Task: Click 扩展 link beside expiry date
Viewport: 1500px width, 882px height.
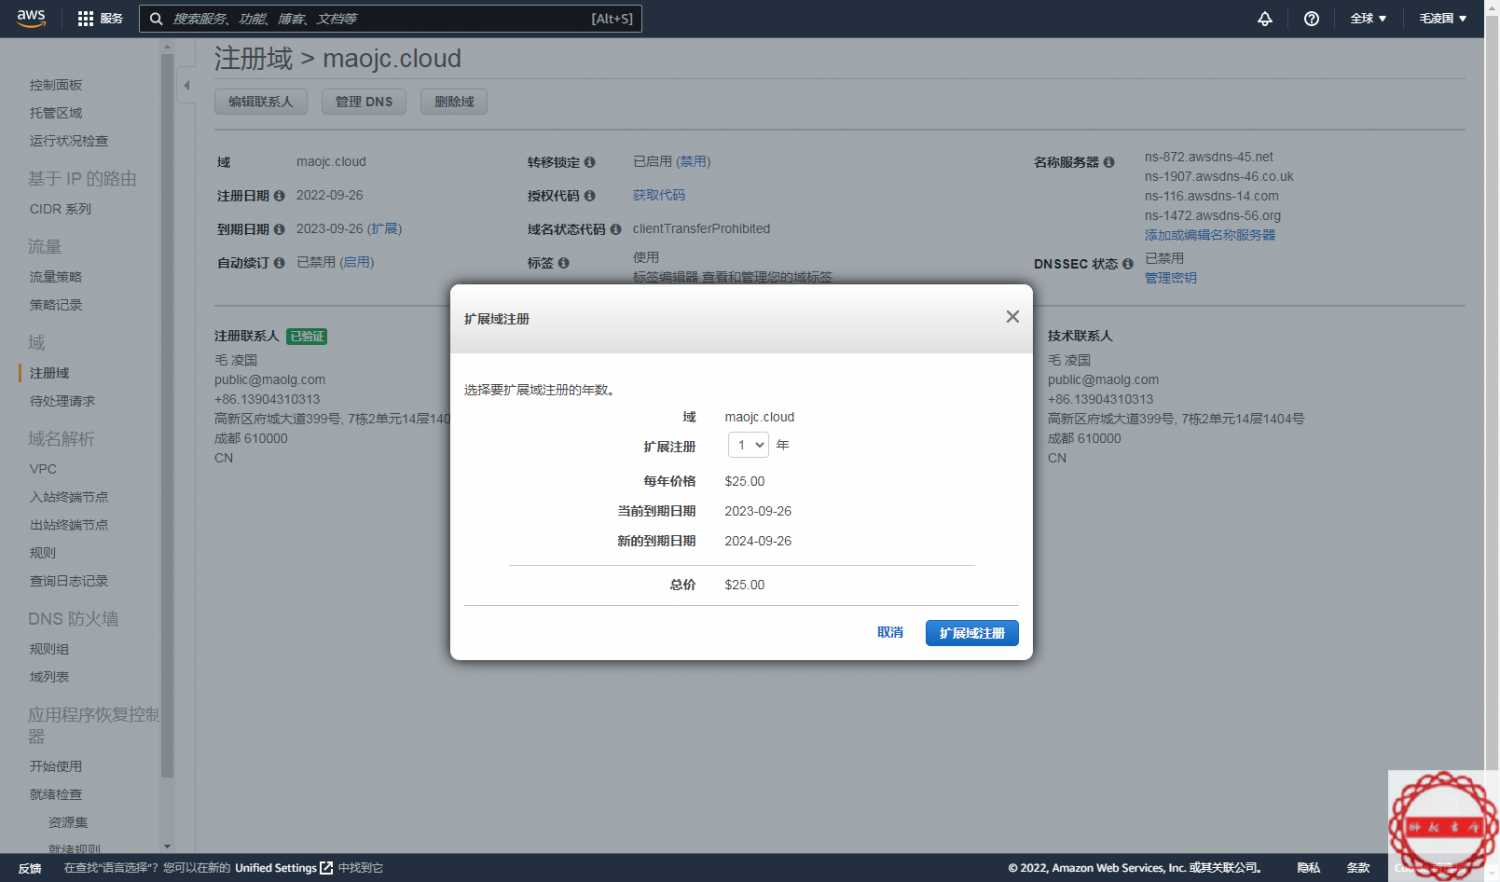Action: pos(384,229)
